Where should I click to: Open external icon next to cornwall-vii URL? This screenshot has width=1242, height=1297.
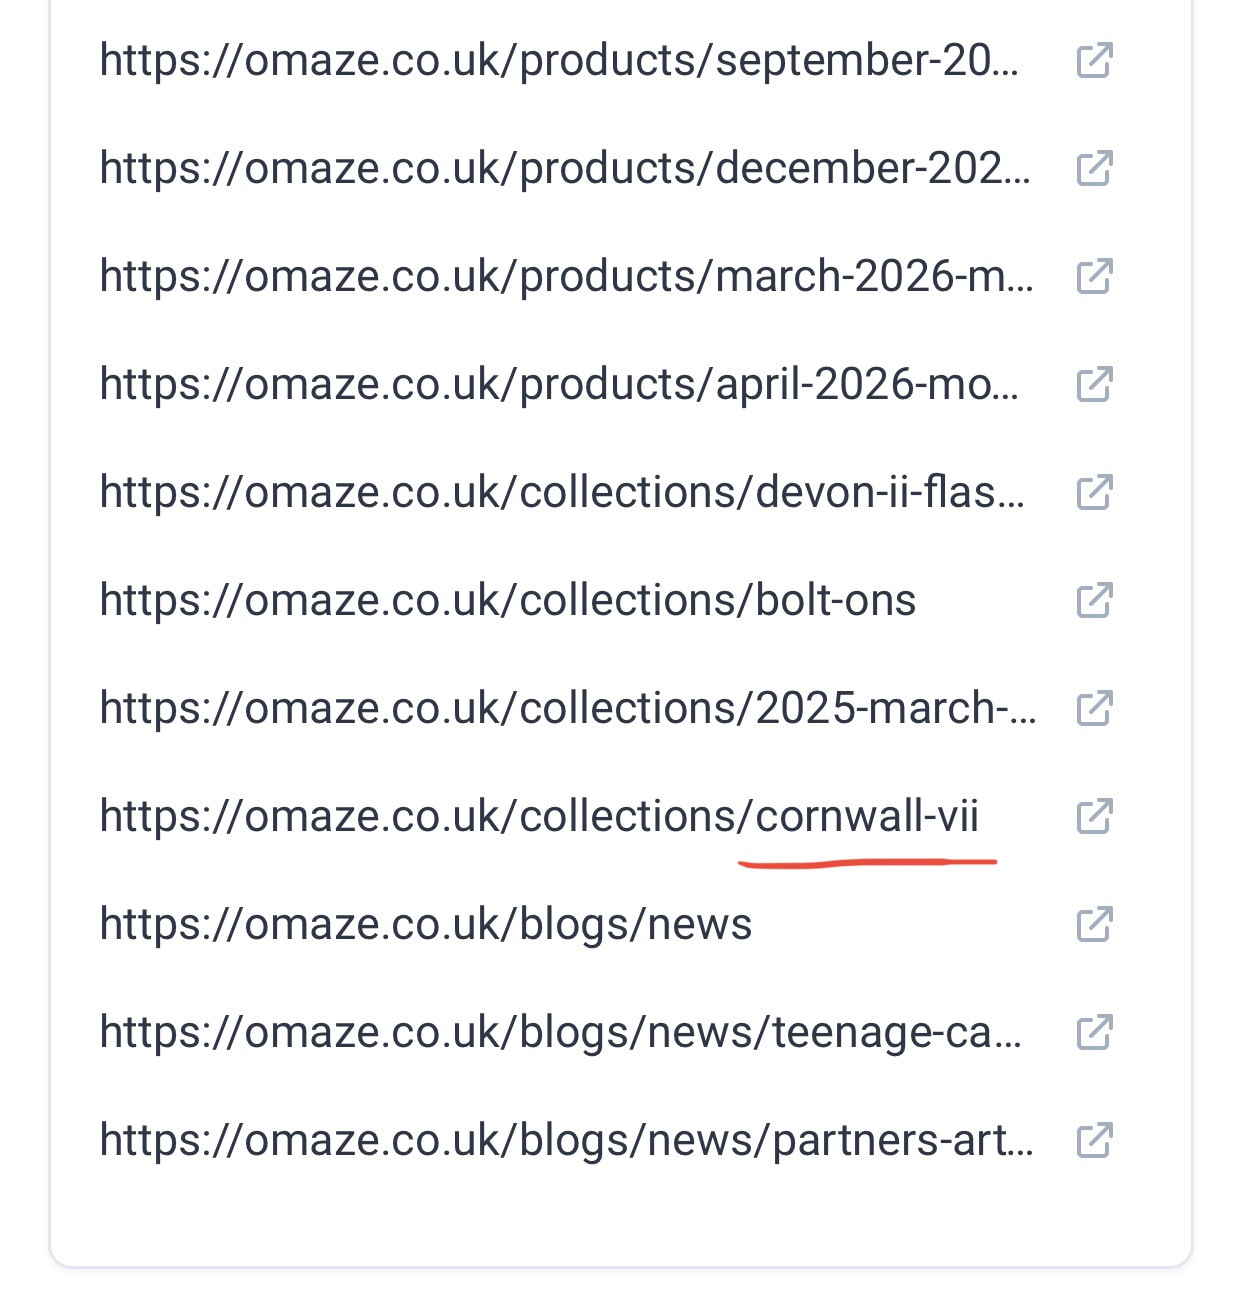tap(1094, 817)
